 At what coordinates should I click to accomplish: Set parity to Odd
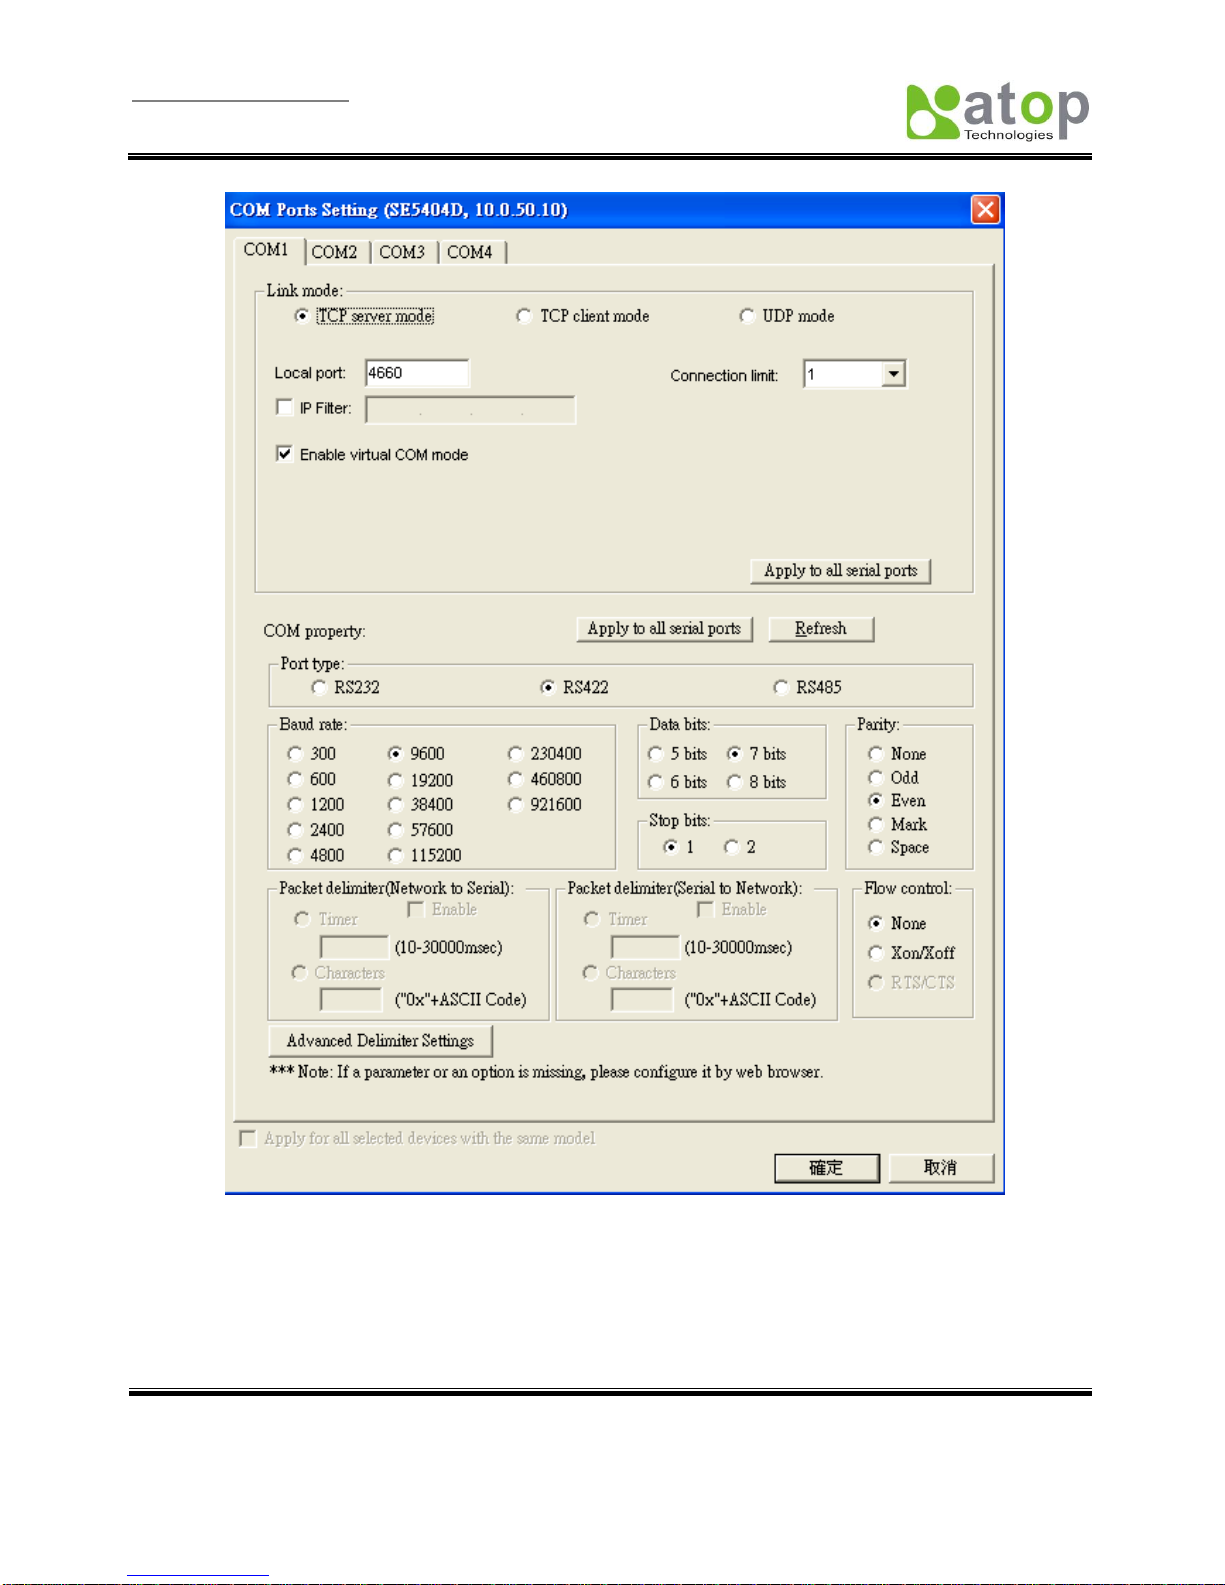(x=875, y=778)
